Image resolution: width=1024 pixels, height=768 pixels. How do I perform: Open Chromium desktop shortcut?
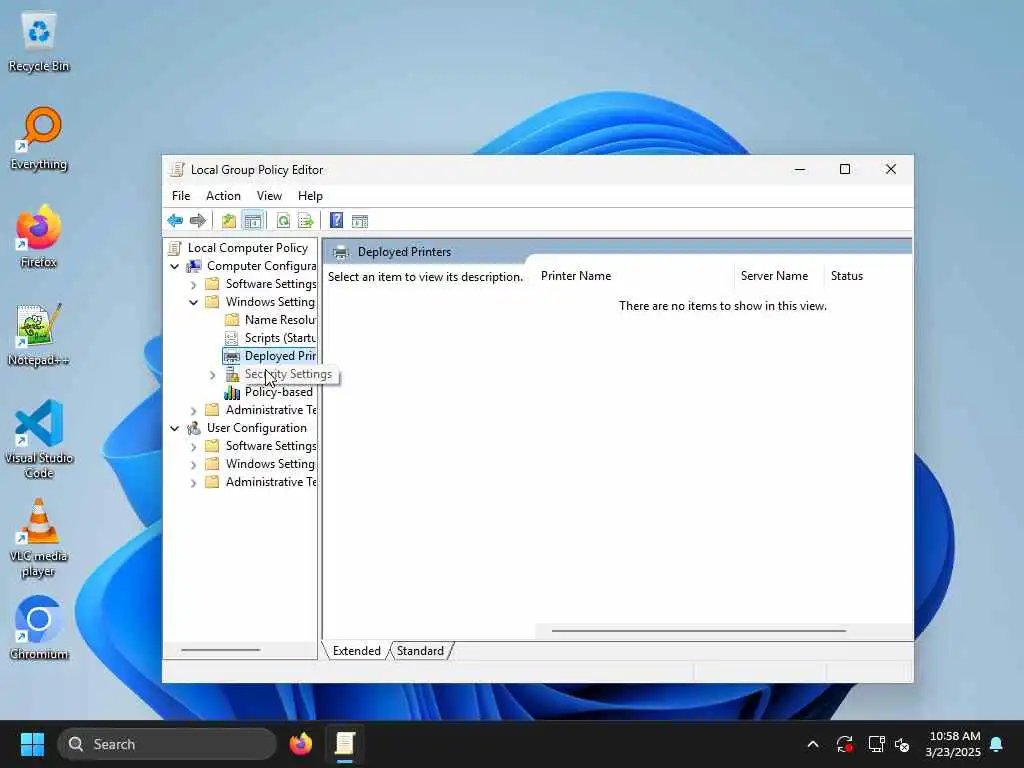(x=39, y=628)
